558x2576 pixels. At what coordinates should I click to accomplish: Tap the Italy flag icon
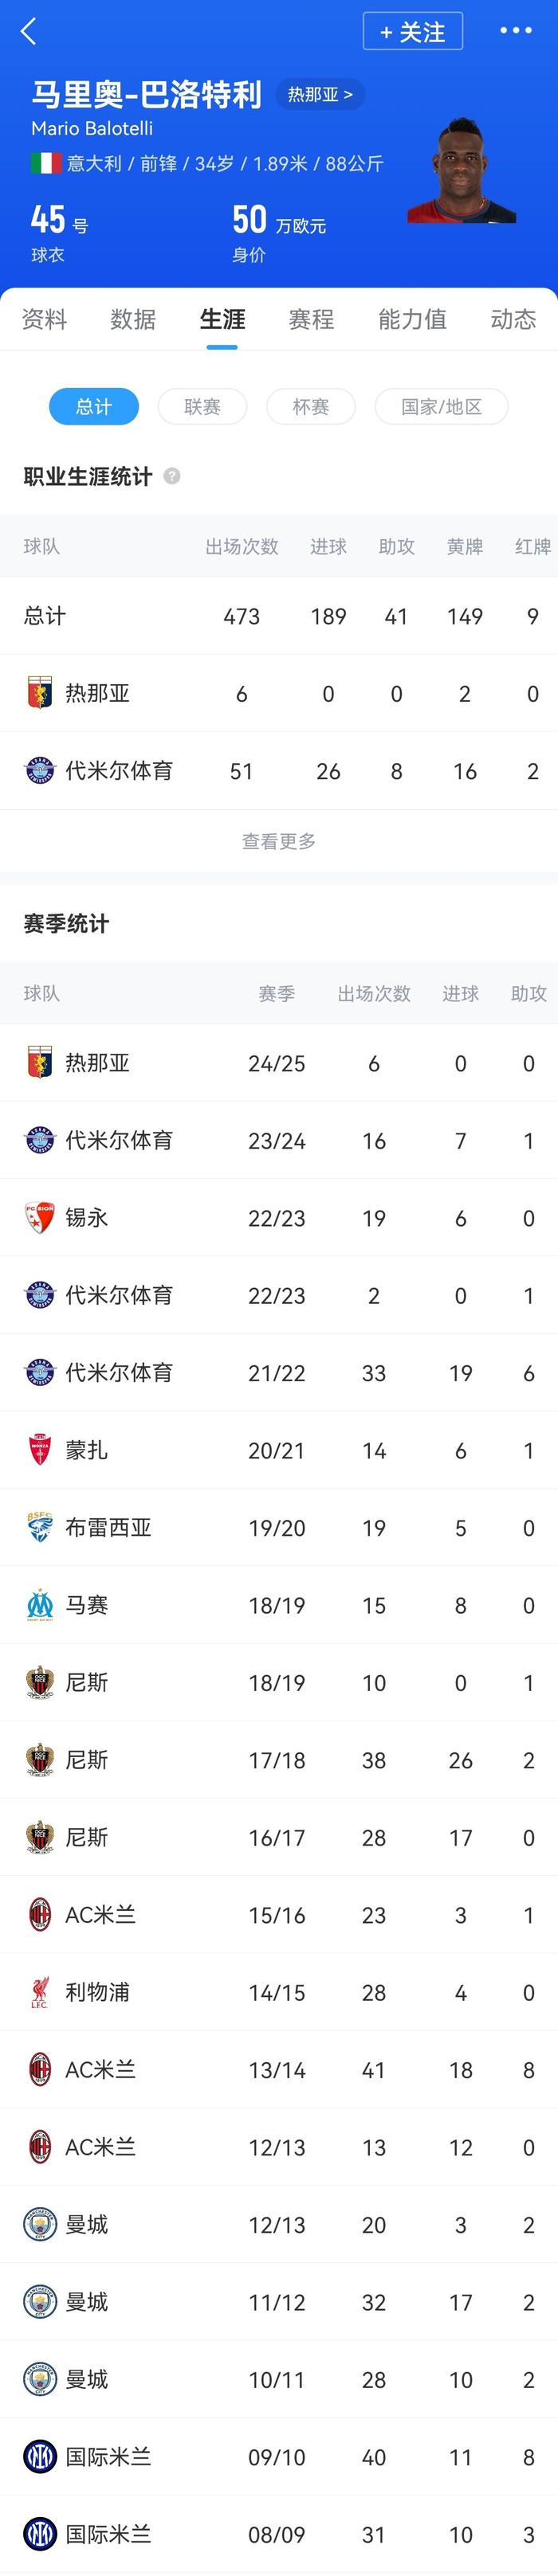(x=45, y=163)
